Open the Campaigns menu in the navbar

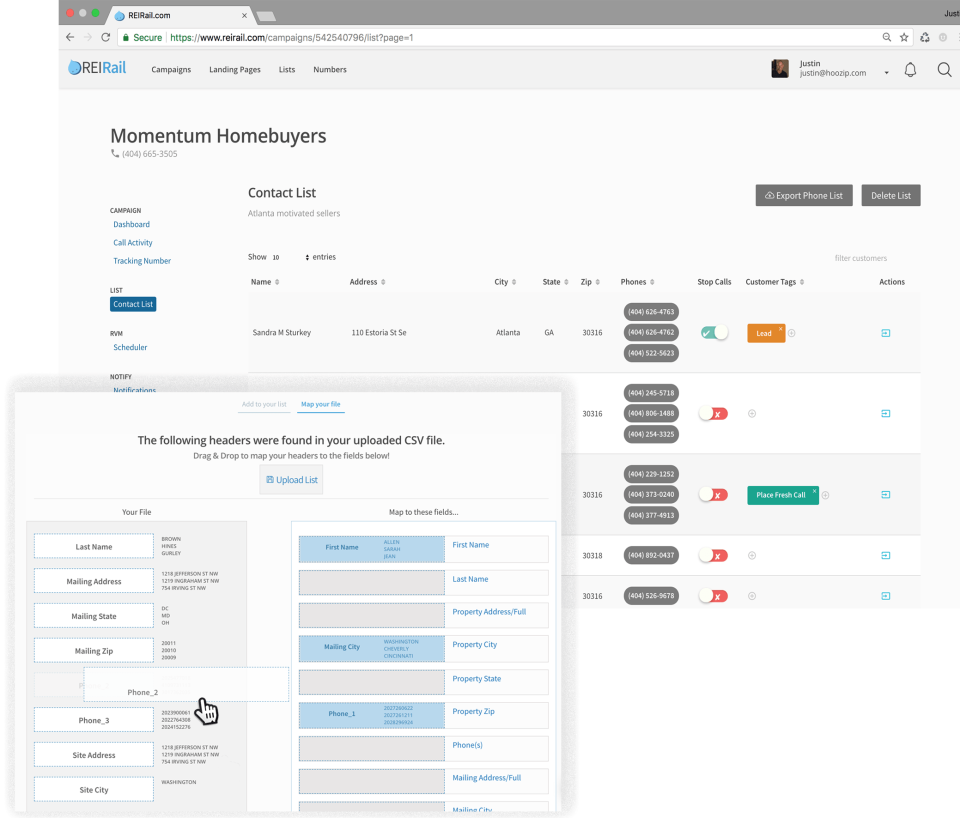pos(171,70)
